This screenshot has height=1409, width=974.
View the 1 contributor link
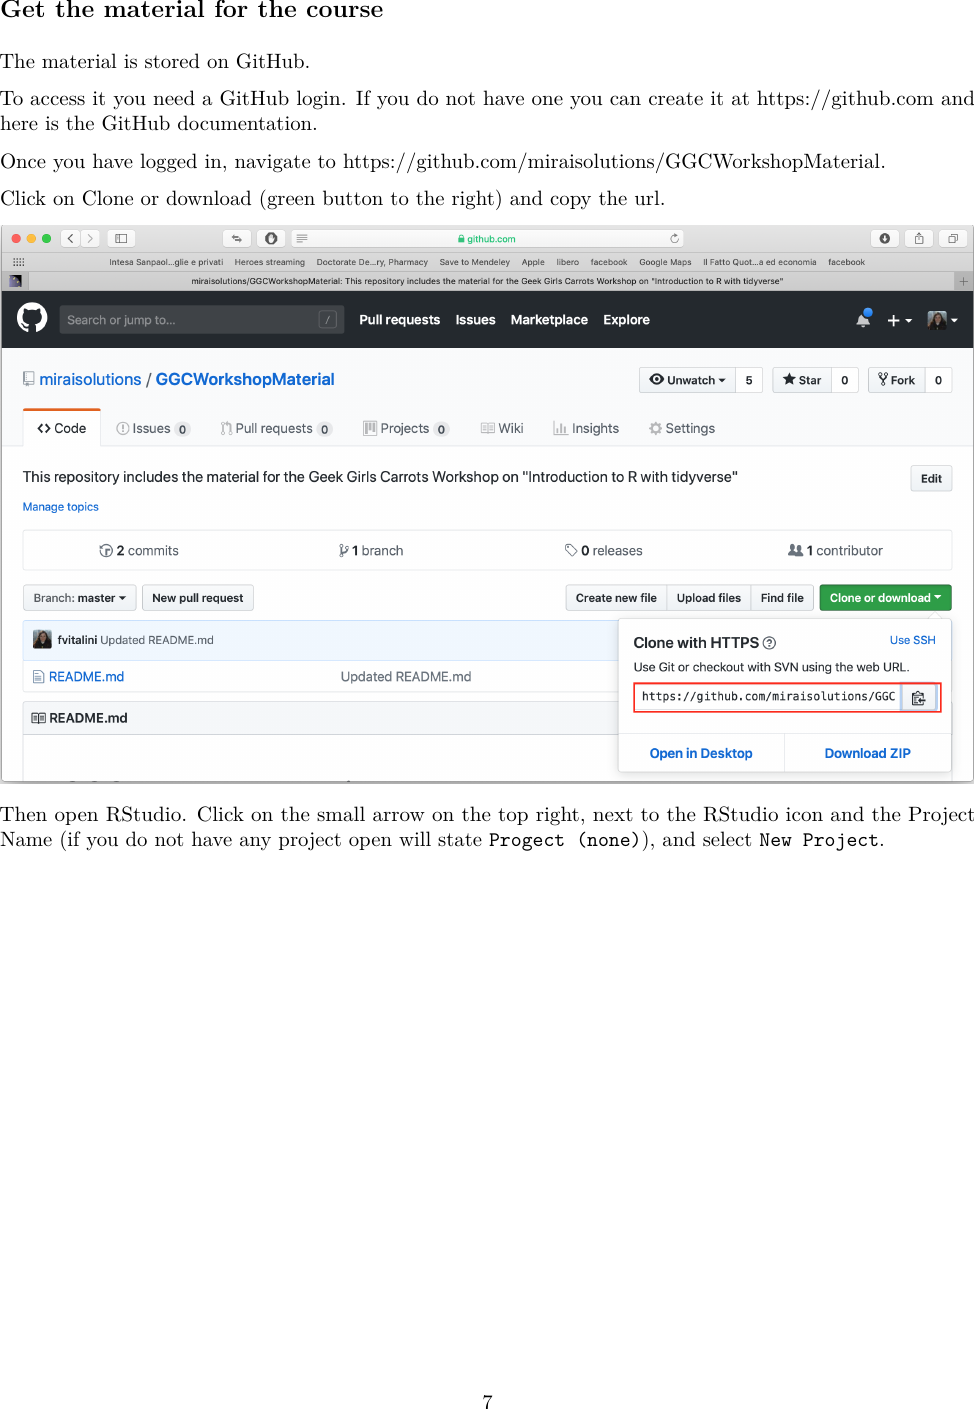tap(836, 551)
